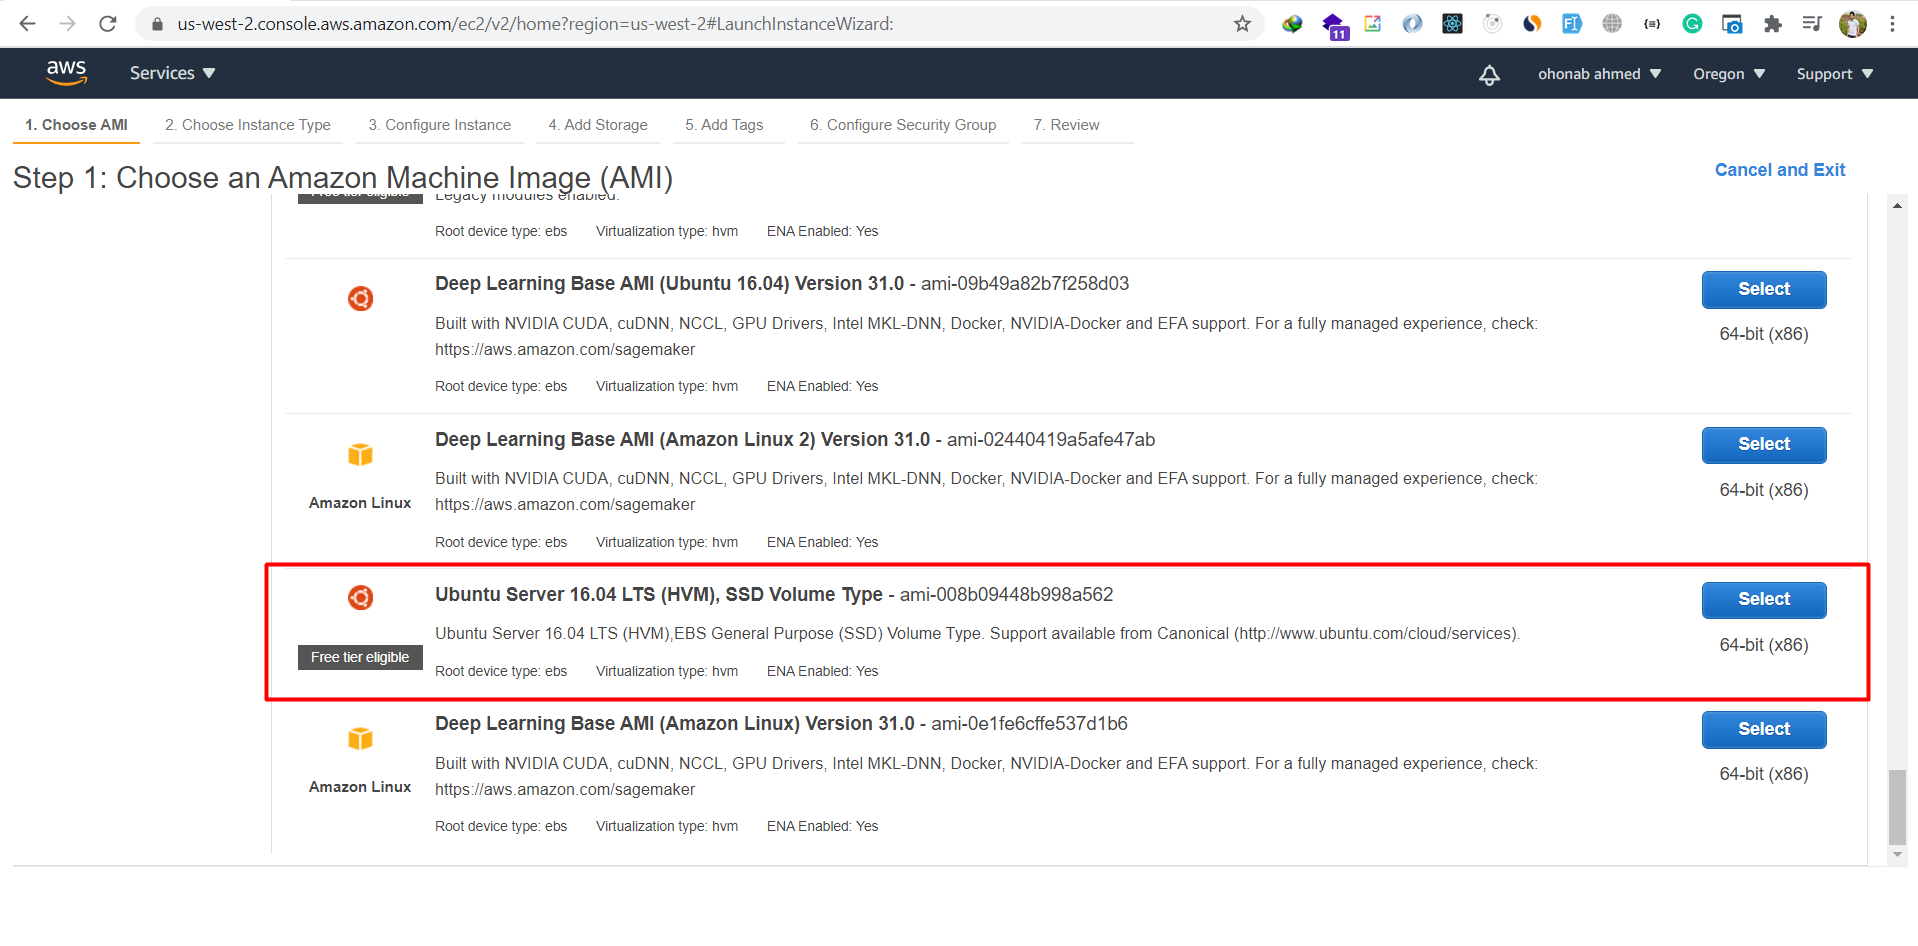This screenshot has width=1918, height=946.
Task: Go to the 3. Configure Instance step
Action: pos(439,125)
